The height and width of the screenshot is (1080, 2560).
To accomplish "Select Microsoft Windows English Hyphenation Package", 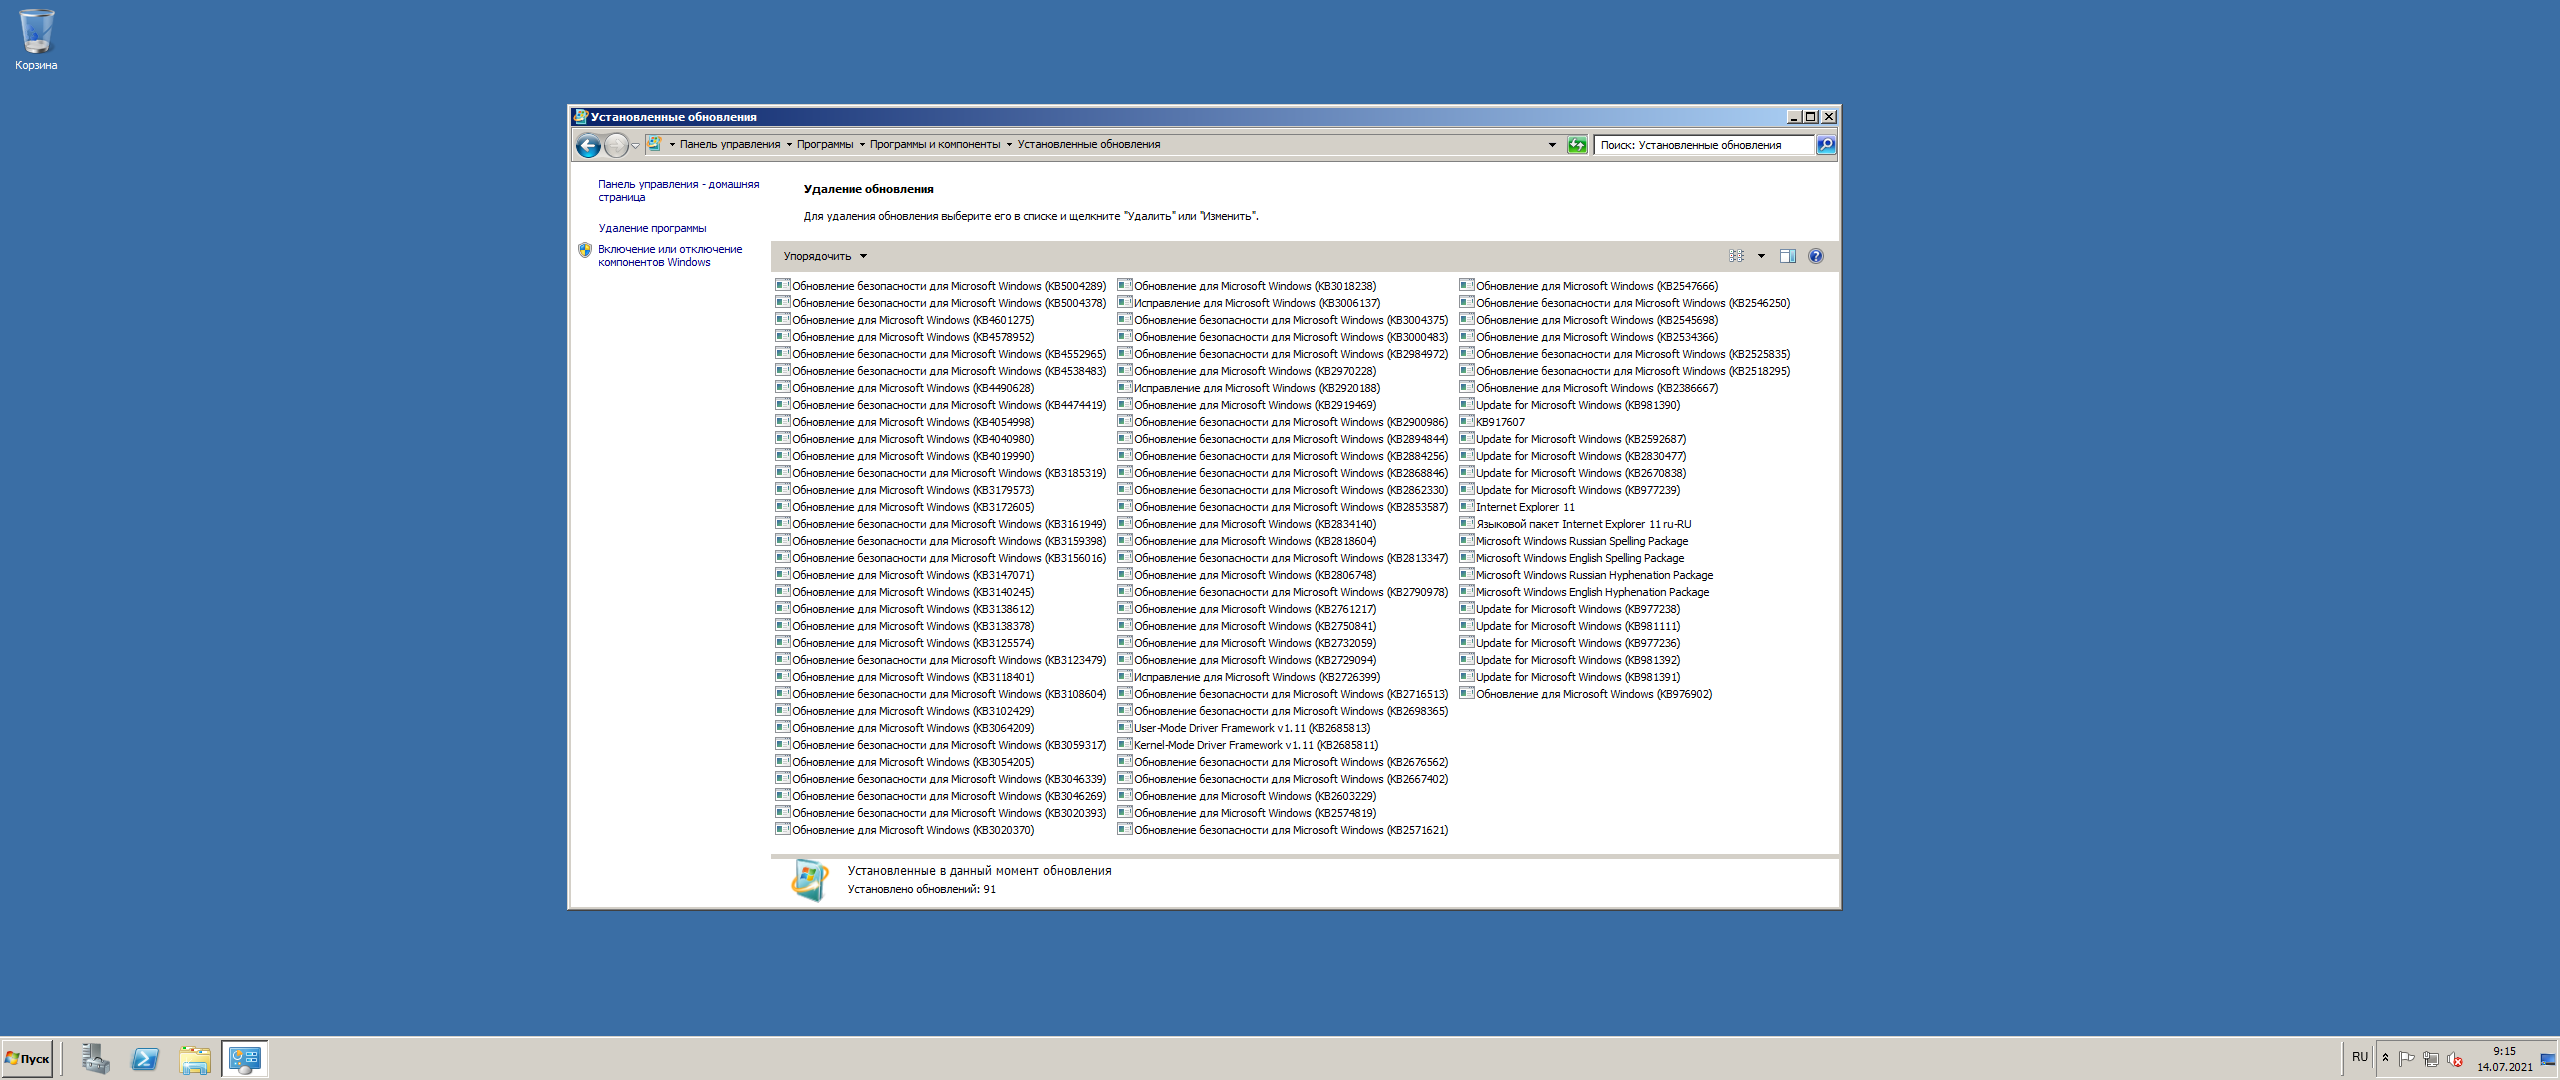I will (x=1585, y=592).
